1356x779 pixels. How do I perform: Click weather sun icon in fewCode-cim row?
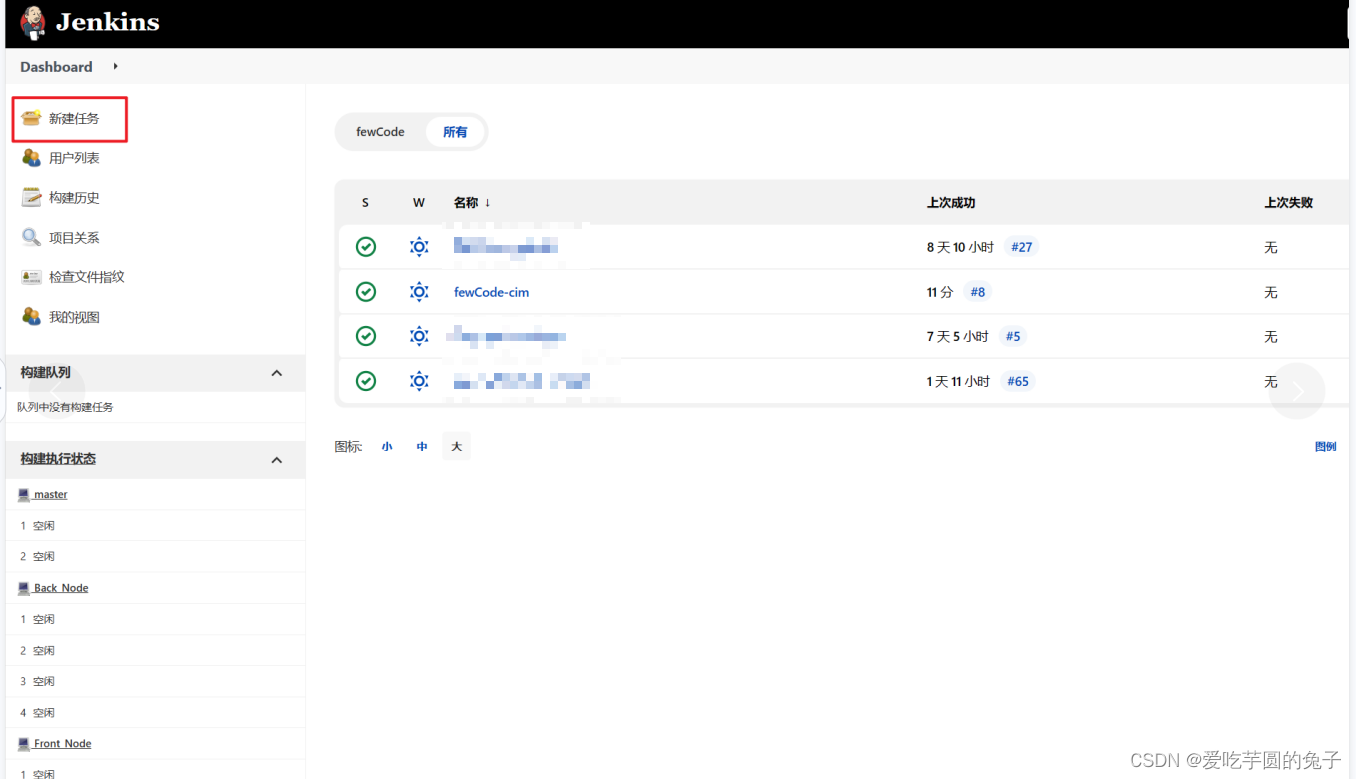tap(419, 292)
